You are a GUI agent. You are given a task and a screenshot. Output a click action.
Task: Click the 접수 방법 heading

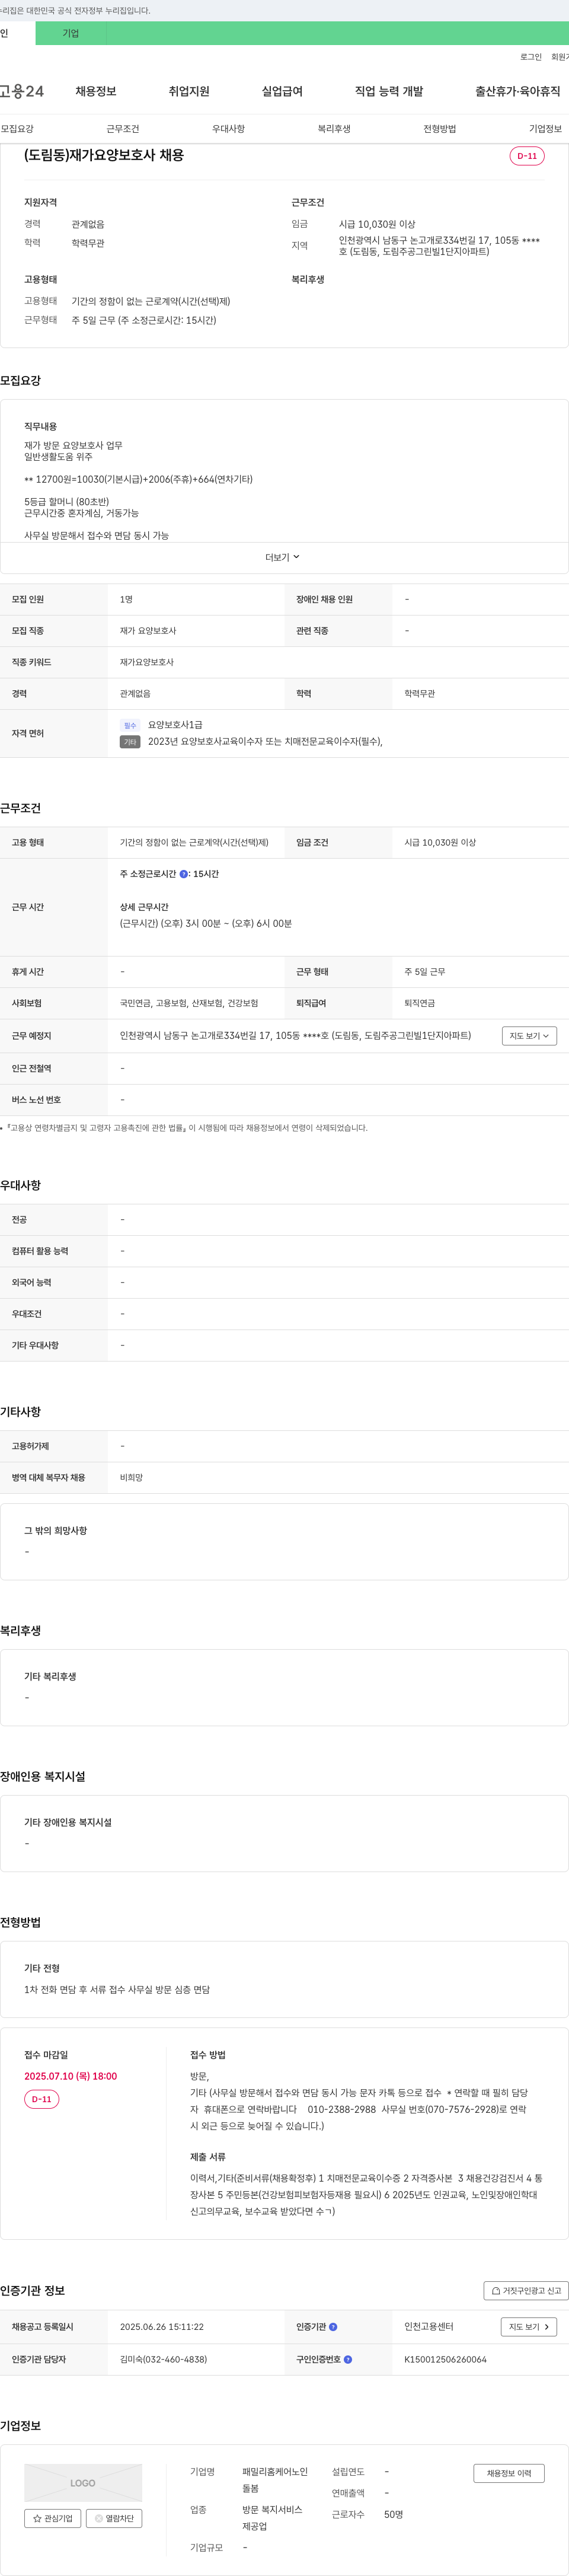(x=208, y=2055)
